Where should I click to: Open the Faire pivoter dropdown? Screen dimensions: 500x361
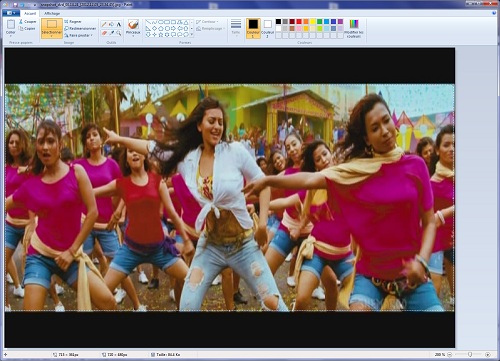tap(79, 35)
